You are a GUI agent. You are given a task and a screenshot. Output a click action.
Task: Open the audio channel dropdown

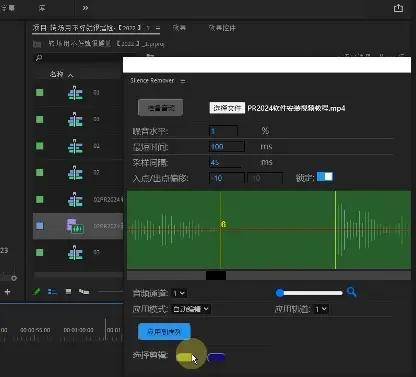pos(179,293)
